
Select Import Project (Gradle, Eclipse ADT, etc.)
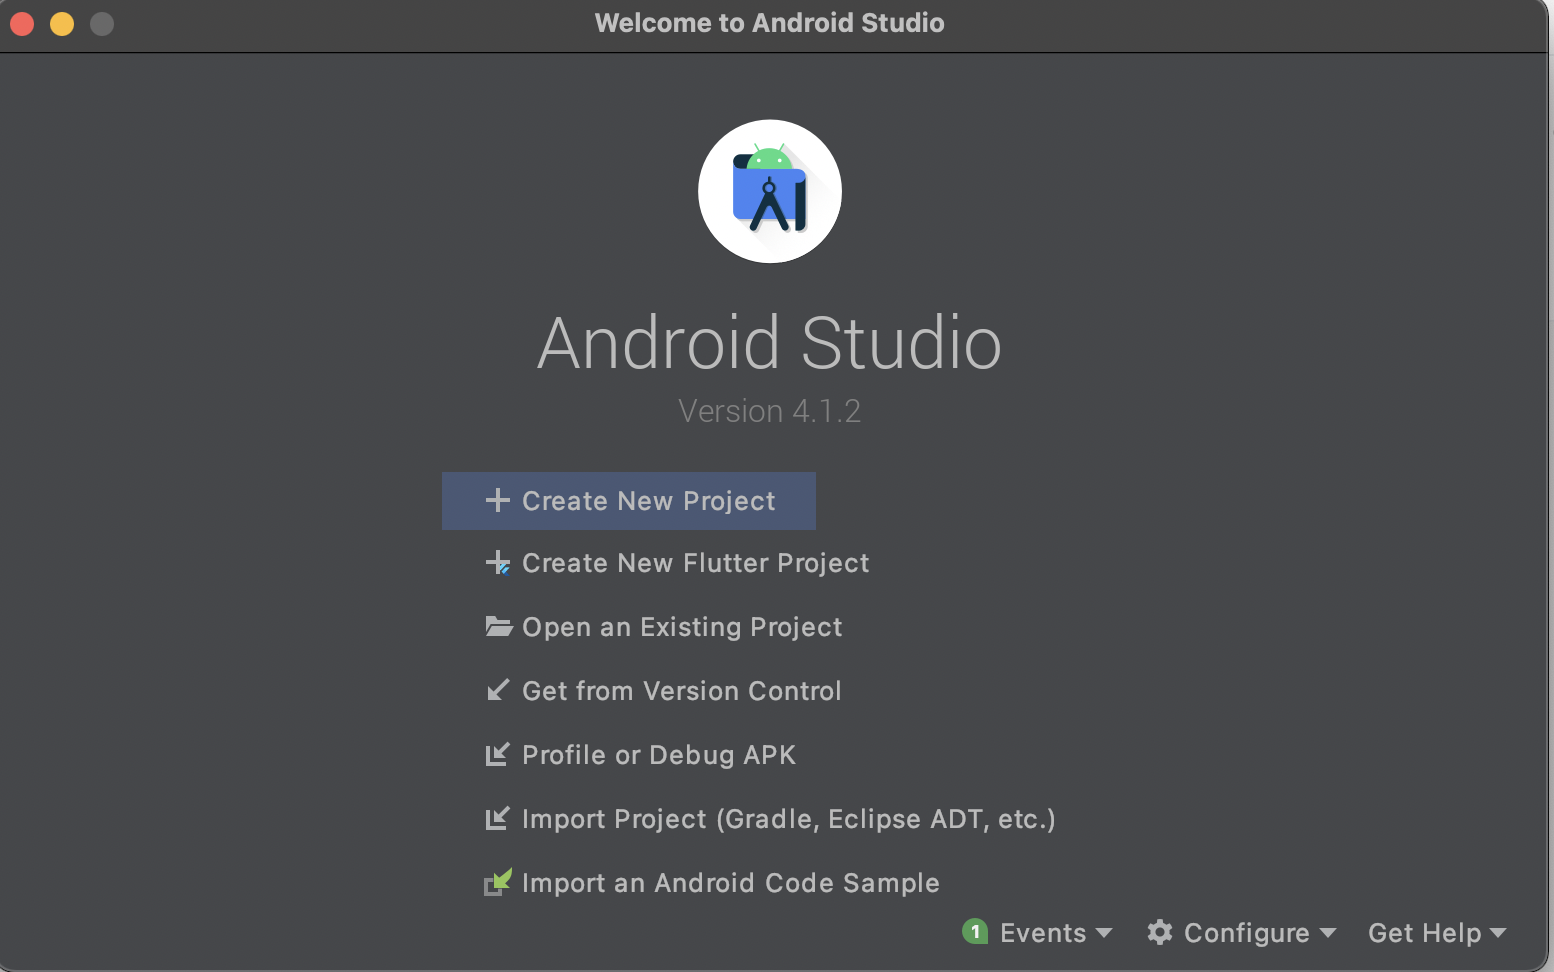tap(770, 819)
